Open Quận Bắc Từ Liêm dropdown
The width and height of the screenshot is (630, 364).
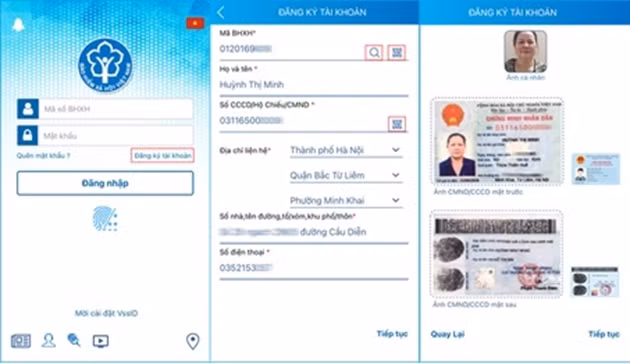coord(346,176)
